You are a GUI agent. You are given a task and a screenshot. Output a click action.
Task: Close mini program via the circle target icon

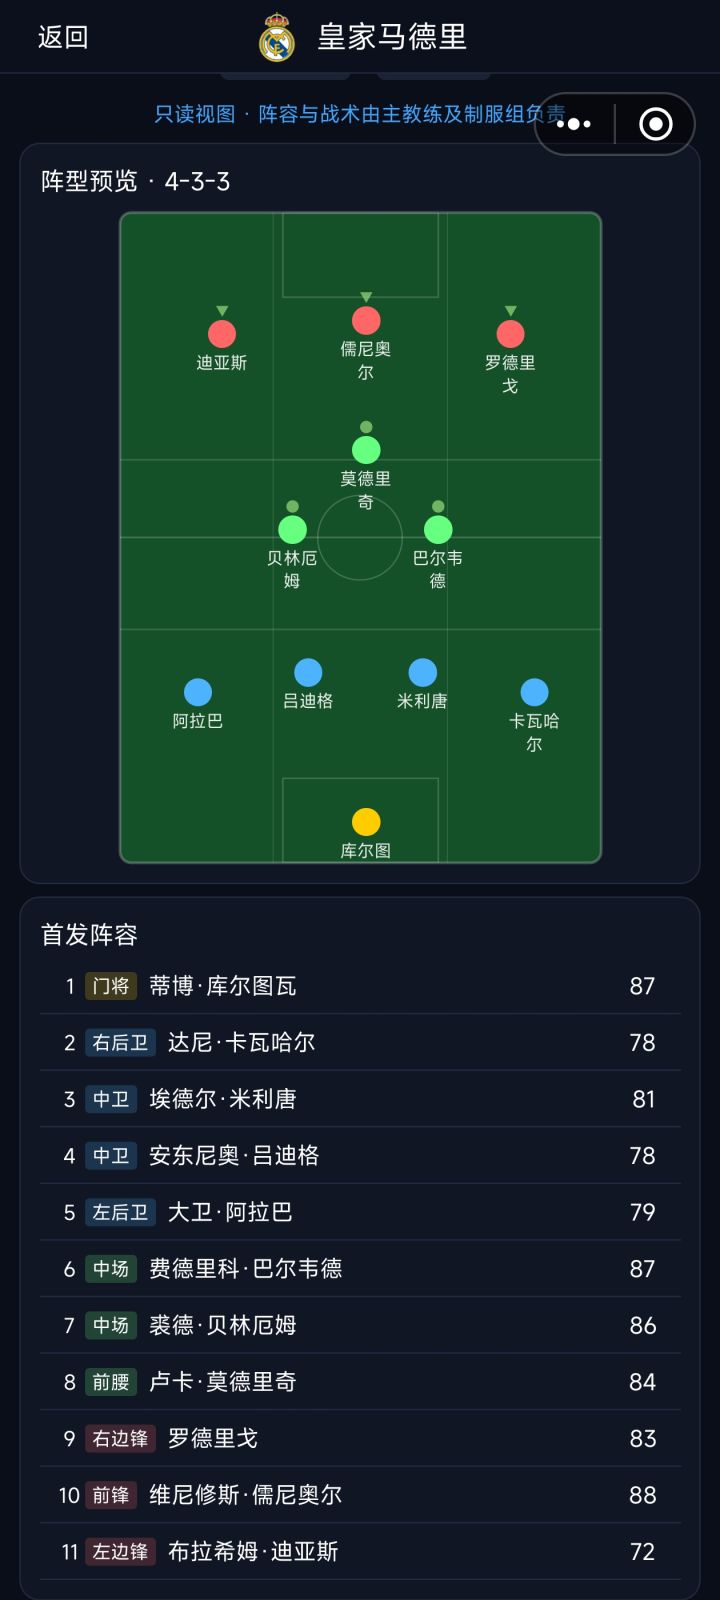tap(655, 124)
